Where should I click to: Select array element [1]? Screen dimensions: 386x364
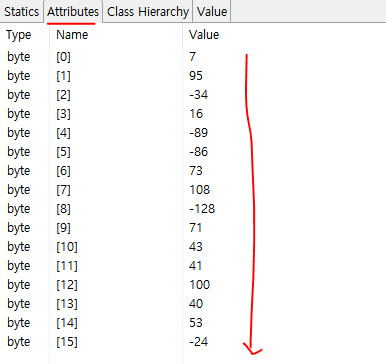point(63,76)
